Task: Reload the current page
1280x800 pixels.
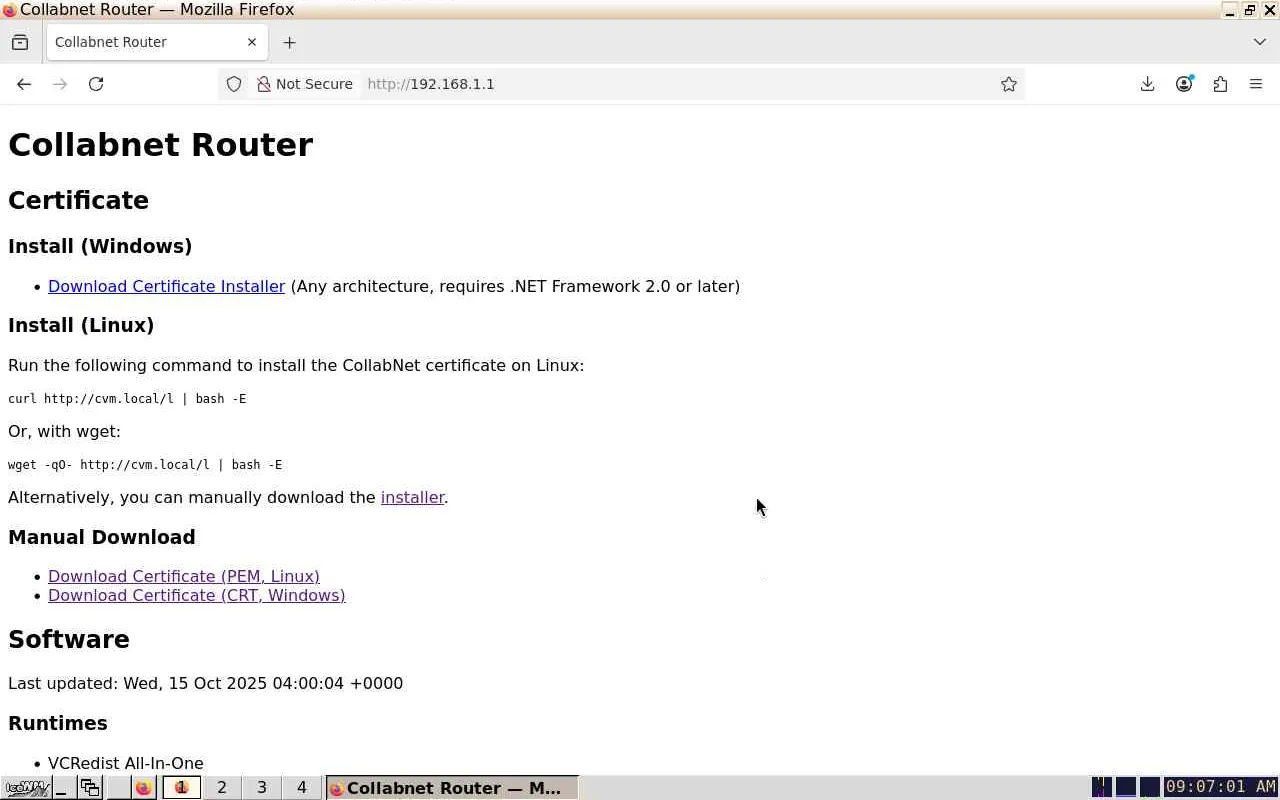Action: [96, 84]
